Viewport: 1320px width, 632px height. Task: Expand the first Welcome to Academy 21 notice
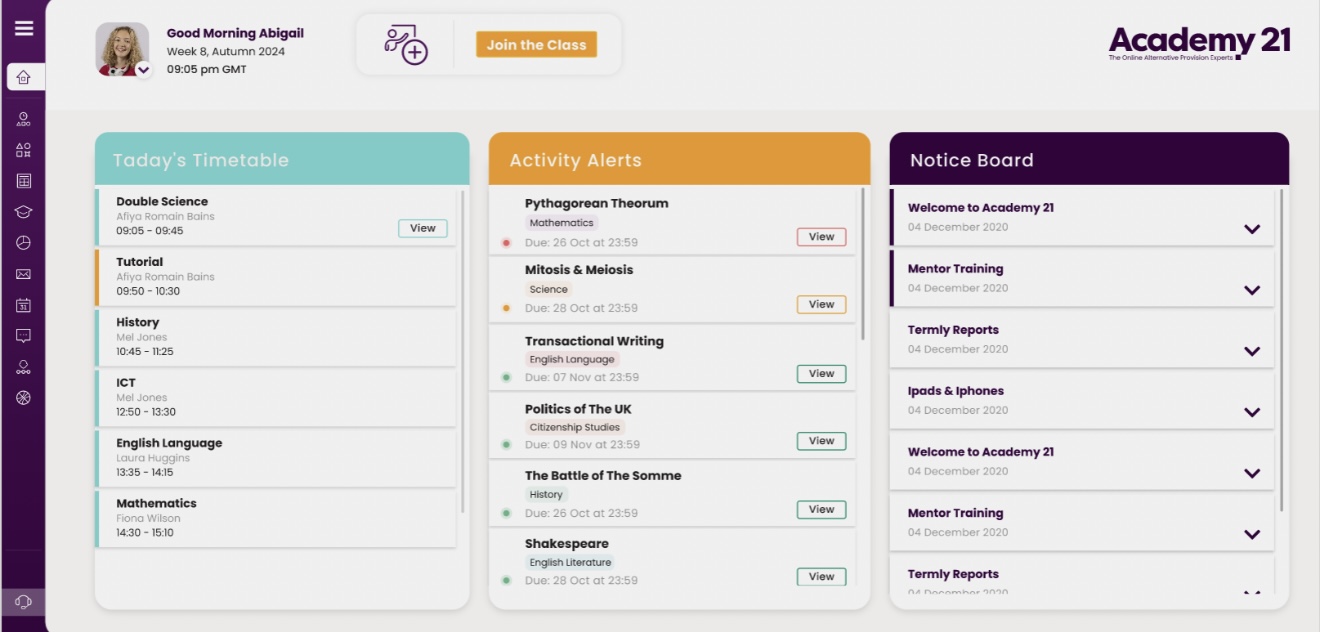1251,229
